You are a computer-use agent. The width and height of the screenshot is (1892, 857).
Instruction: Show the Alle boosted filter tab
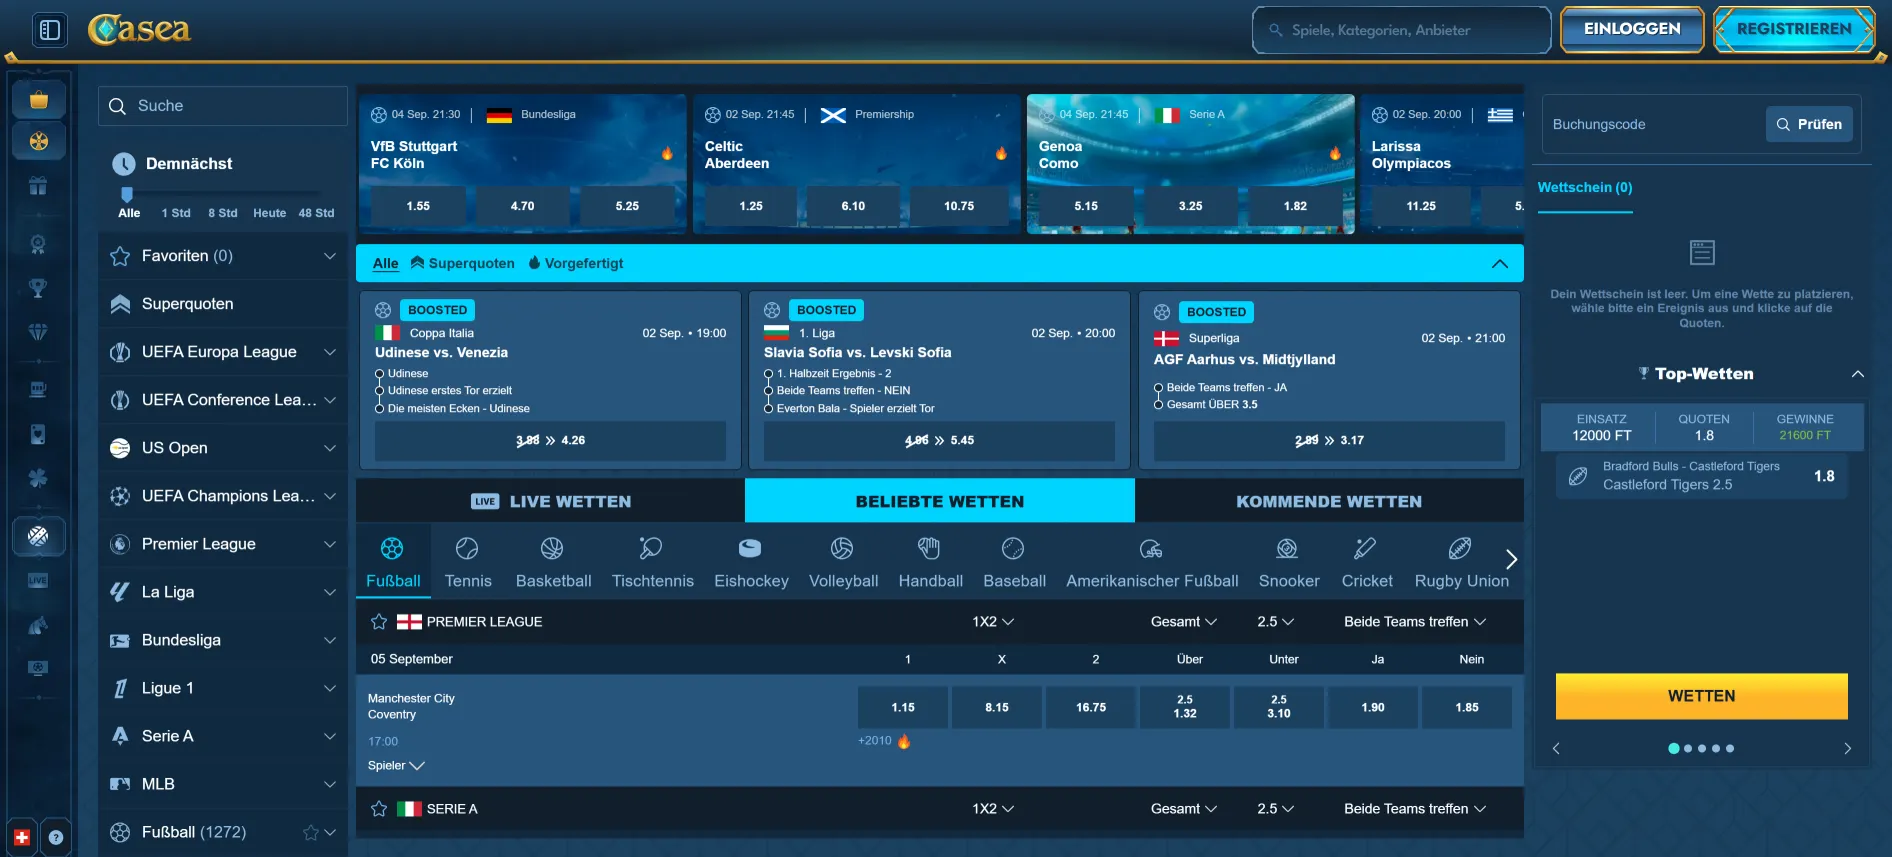pos(386,263)
